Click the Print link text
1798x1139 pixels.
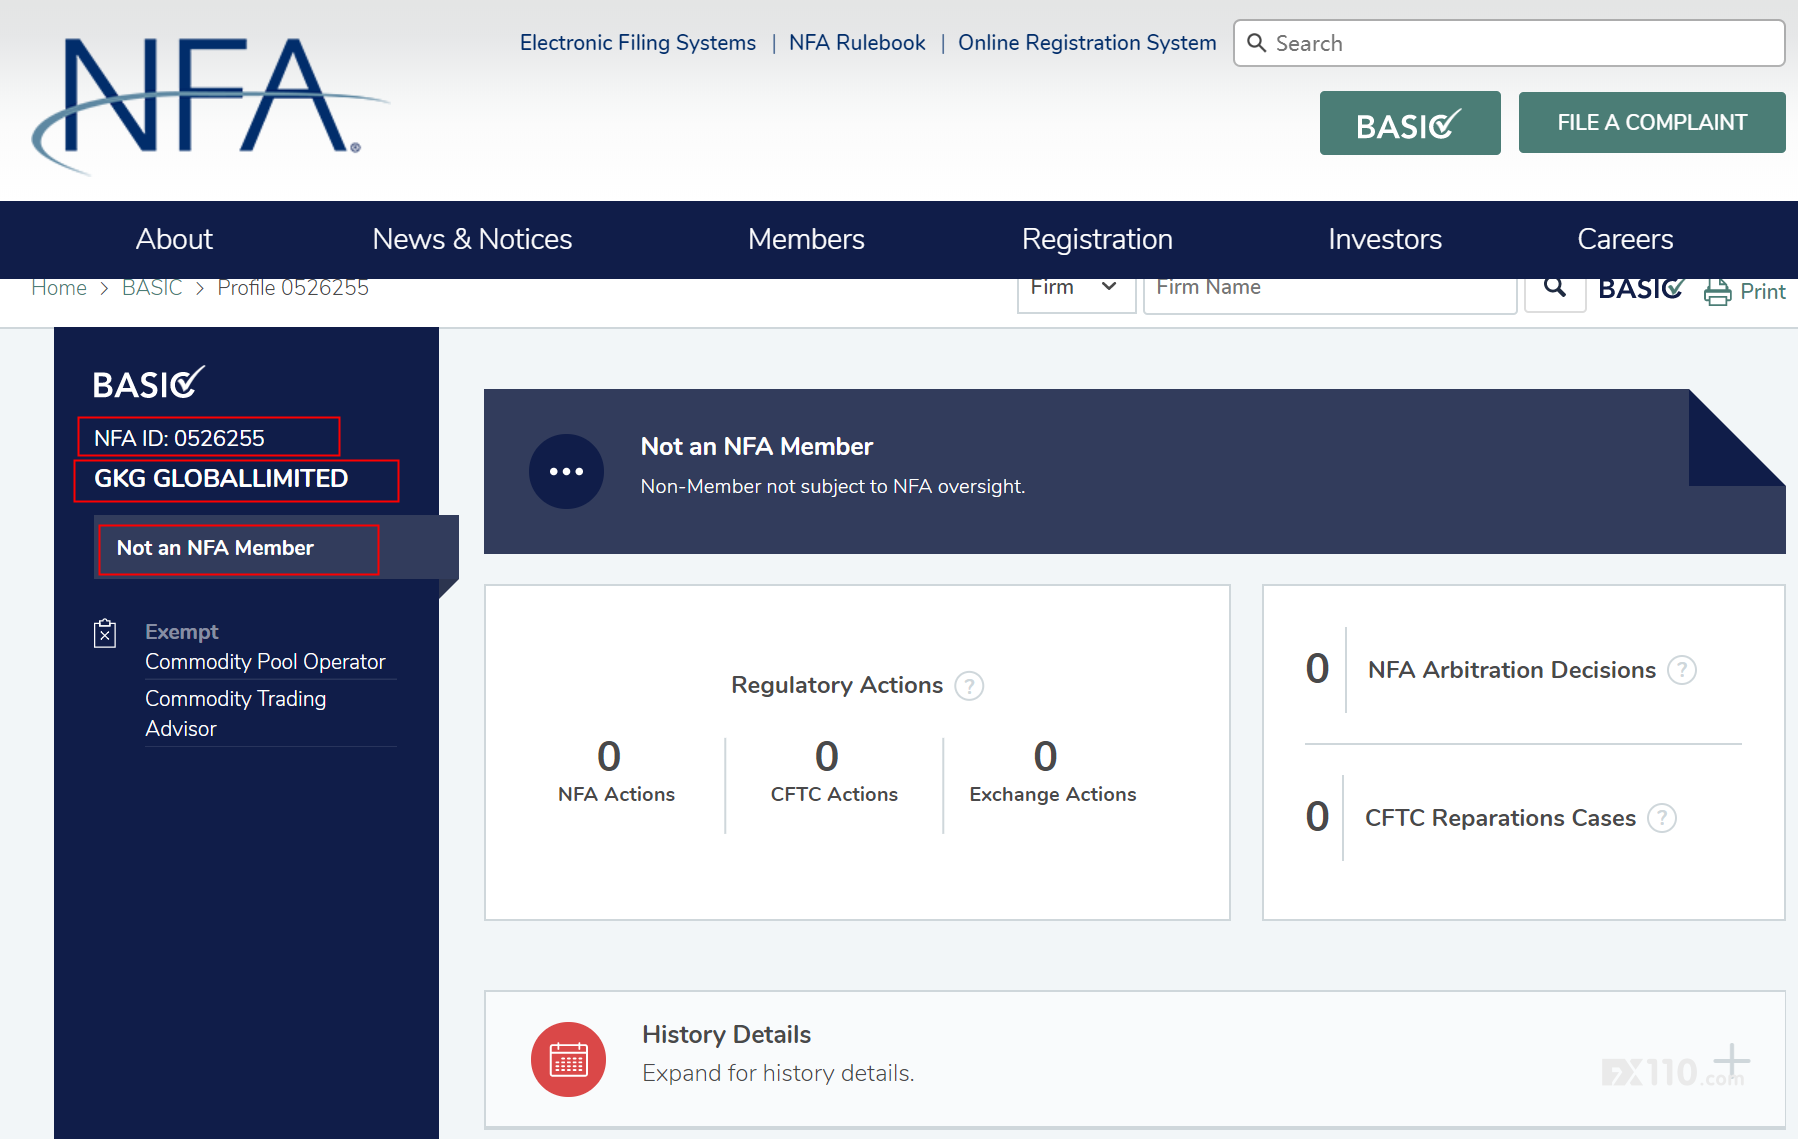[1763, 292]
